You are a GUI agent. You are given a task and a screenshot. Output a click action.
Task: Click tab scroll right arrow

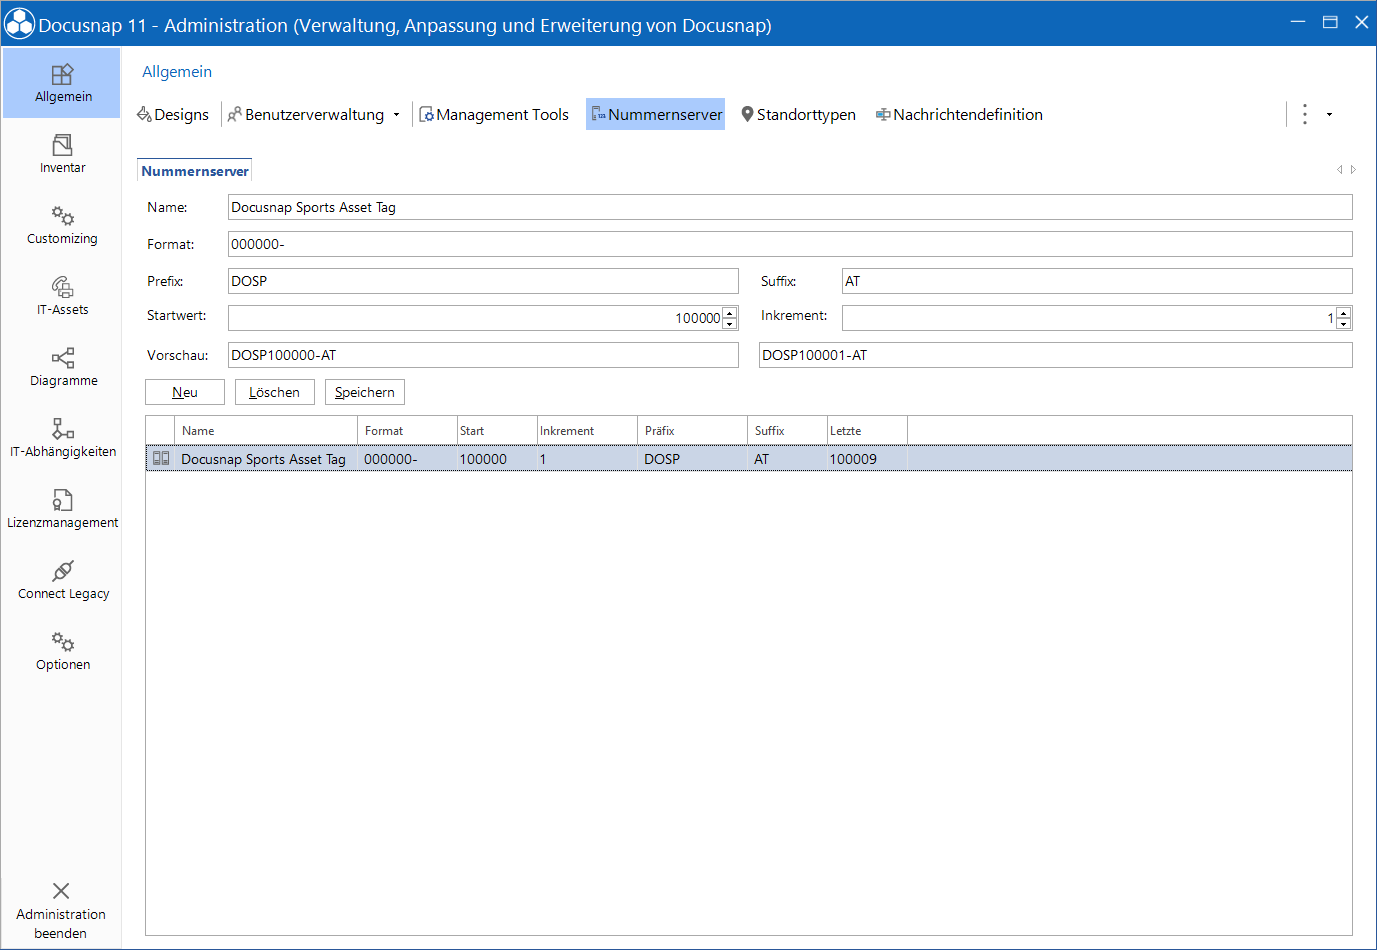[x=1353, y=170]
